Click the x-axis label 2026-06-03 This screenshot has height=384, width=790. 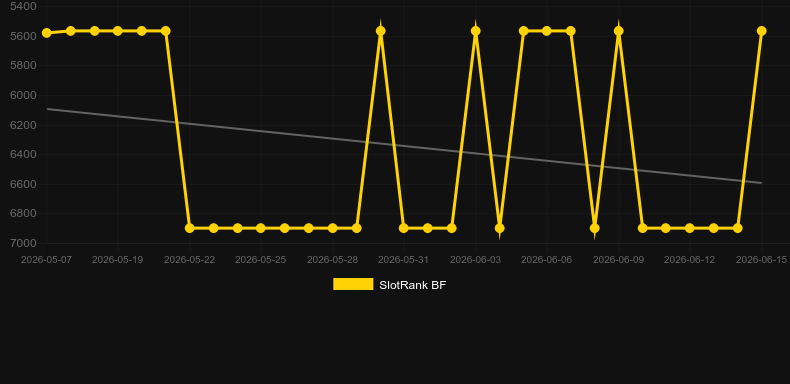[x=476, y=260]
